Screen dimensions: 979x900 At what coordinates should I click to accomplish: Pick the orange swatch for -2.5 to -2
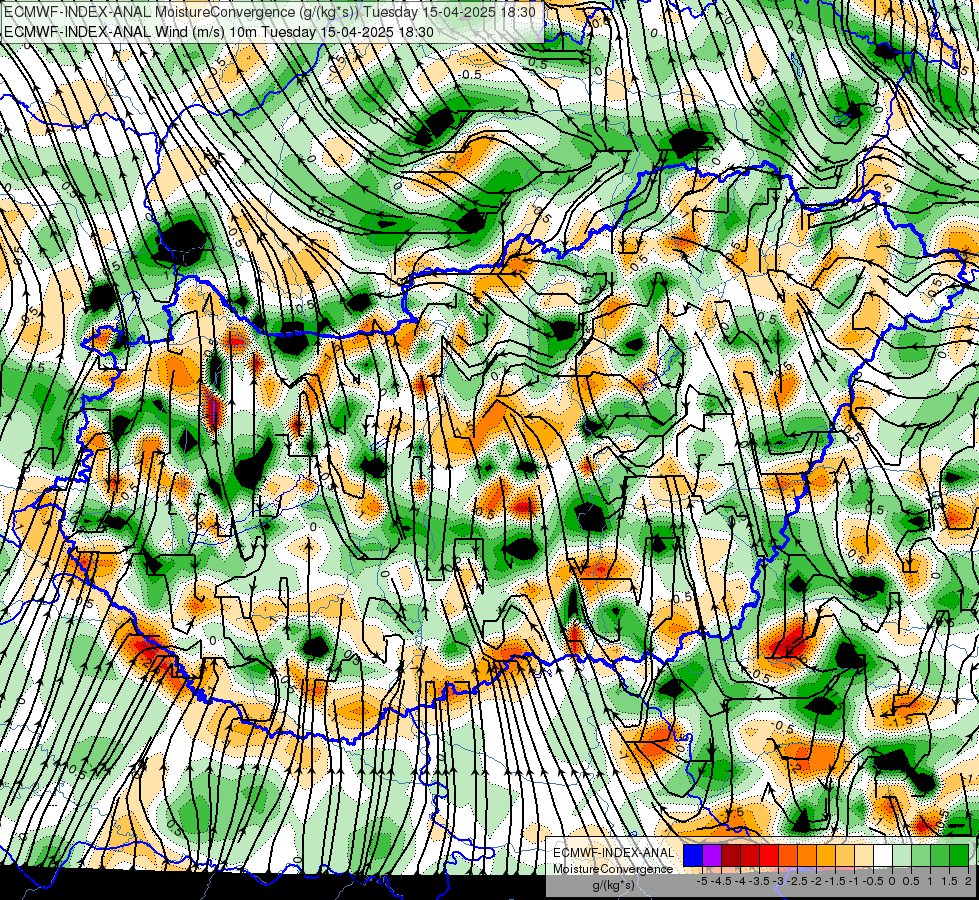(807, 856)
